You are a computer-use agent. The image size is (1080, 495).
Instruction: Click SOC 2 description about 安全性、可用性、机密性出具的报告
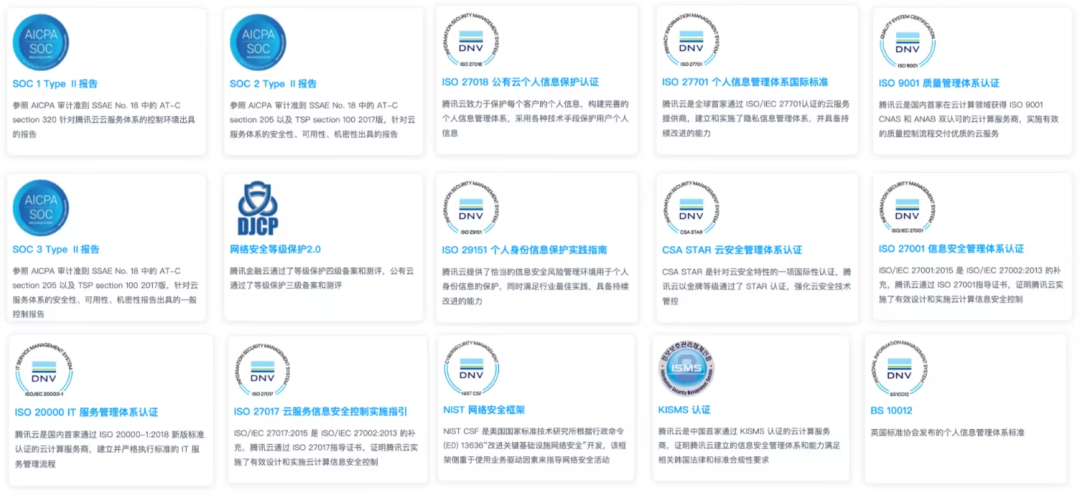[320, 120]
